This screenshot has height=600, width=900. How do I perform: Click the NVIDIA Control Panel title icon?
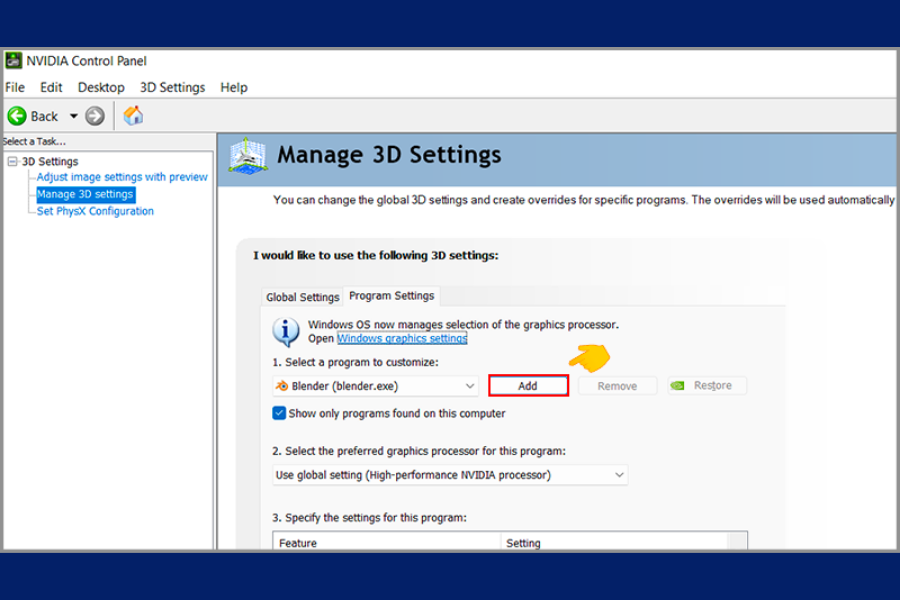(14, 61)
